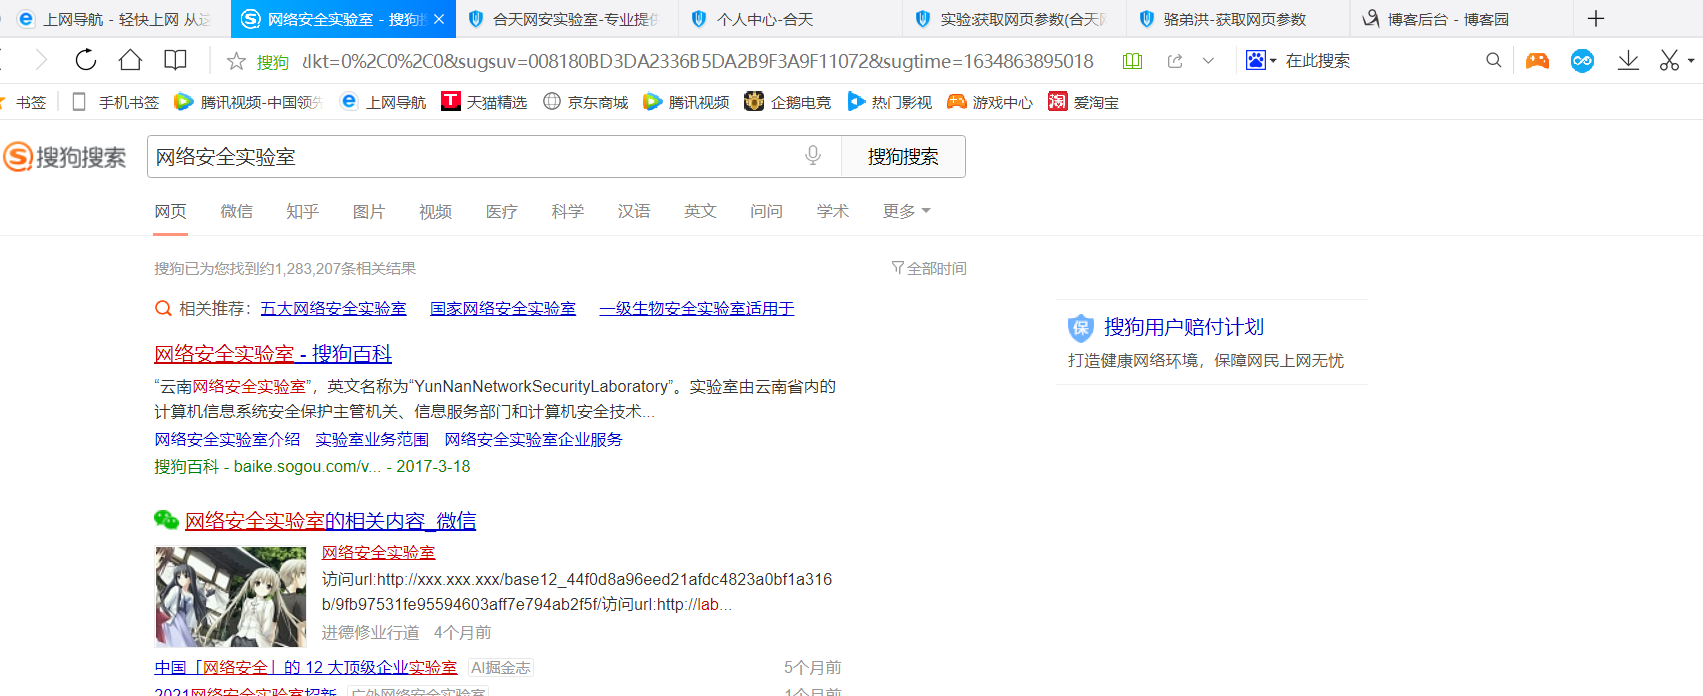The image size is (1703, 696).
Task: Select the 医疗 search category
Action: (x=502, y=211)
